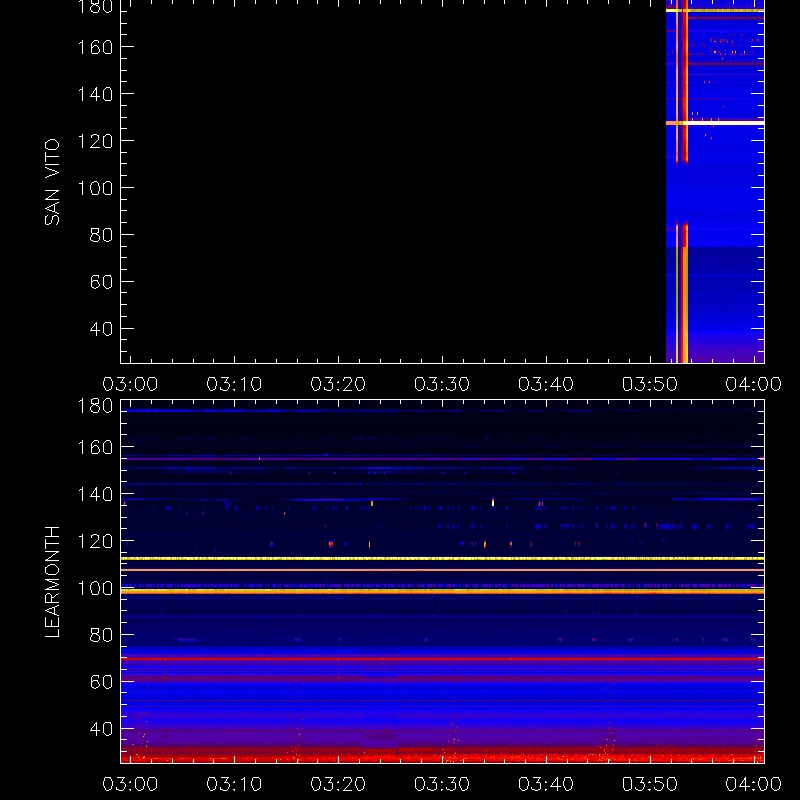The image size is (800, 800).
Task: Select the 40 tick label on SAN VITO plot
Action: (101, 329)
